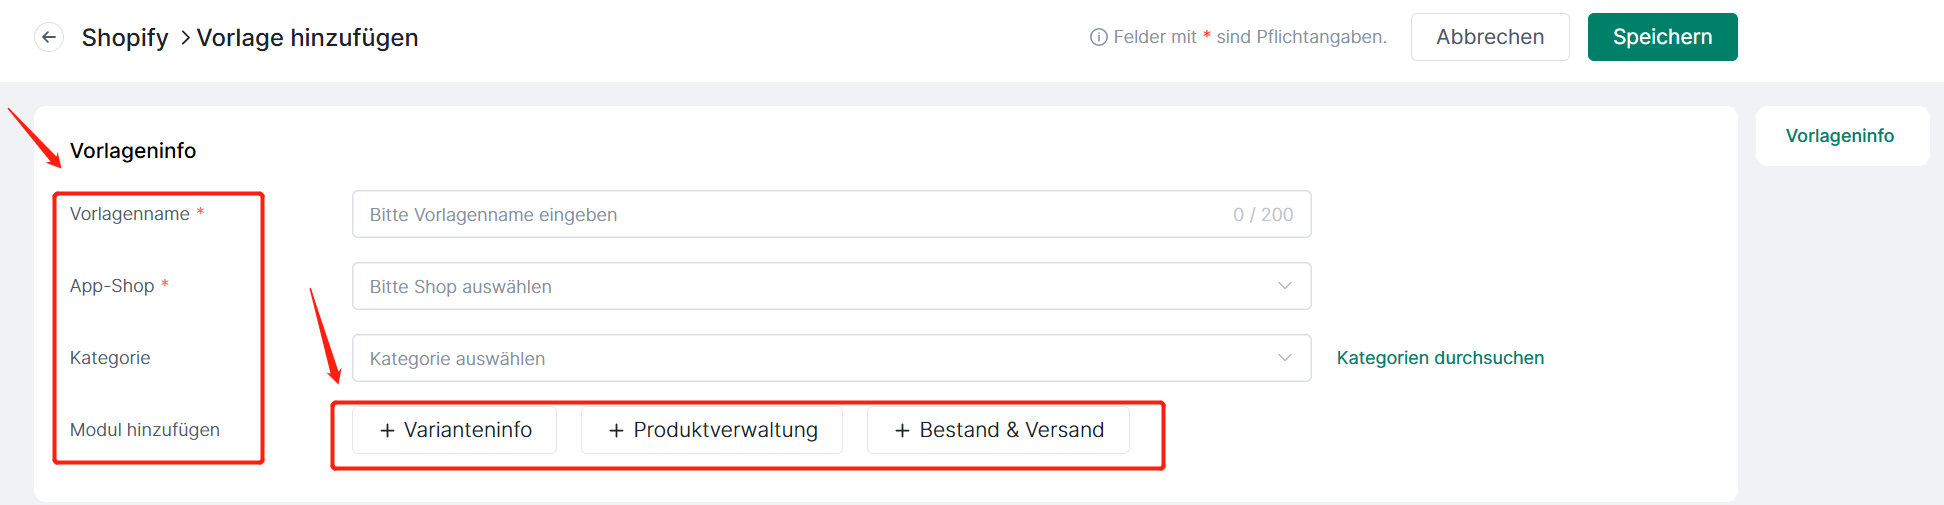Open the Bitte Shop auswählen combo box

pos(831,286)
